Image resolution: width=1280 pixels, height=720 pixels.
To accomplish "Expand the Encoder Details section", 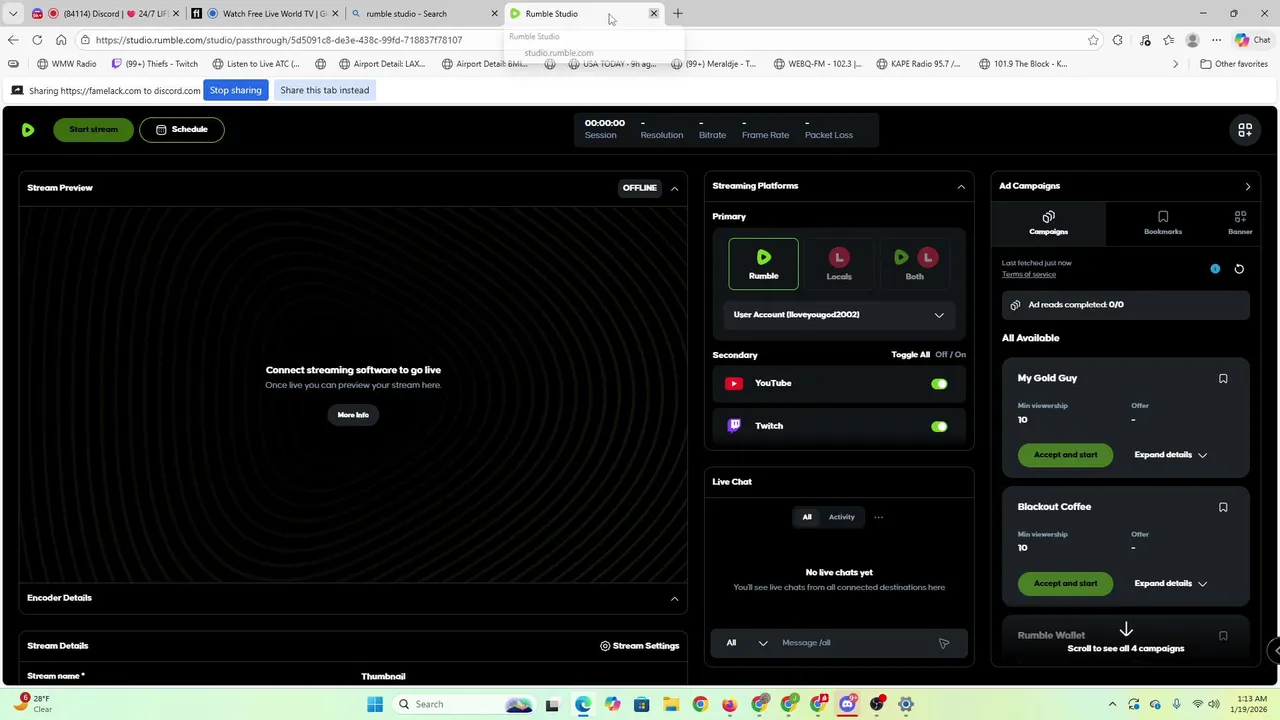I will [x=674, y=599].
